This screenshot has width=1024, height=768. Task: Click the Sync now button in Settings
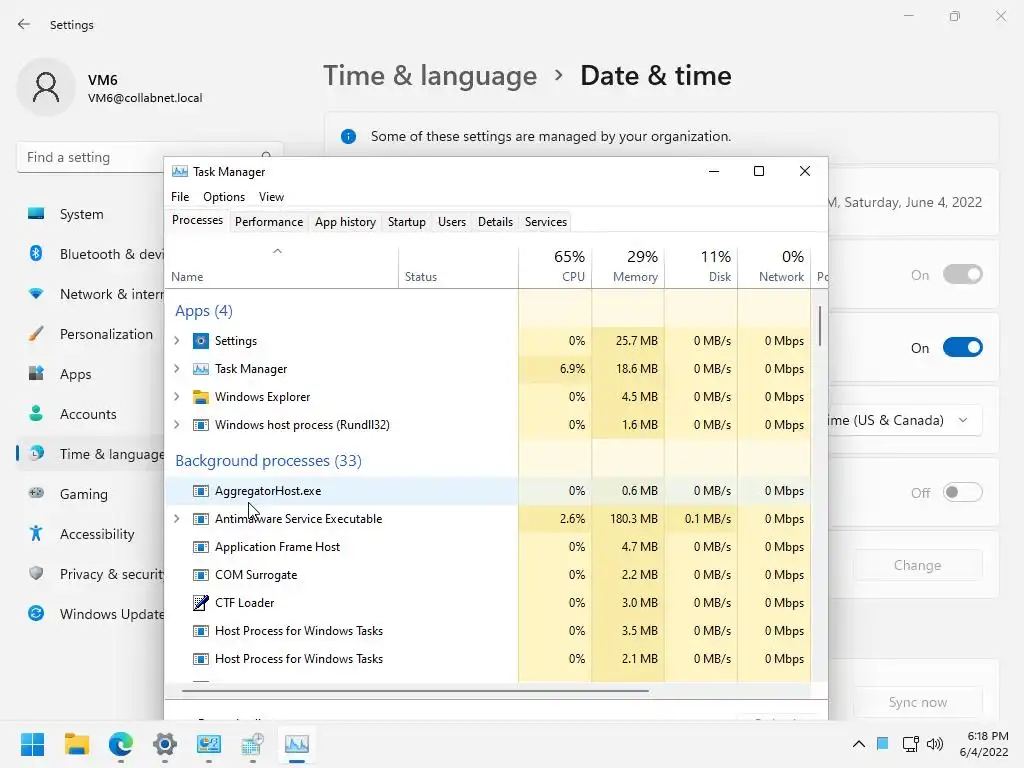click(918, 703)
